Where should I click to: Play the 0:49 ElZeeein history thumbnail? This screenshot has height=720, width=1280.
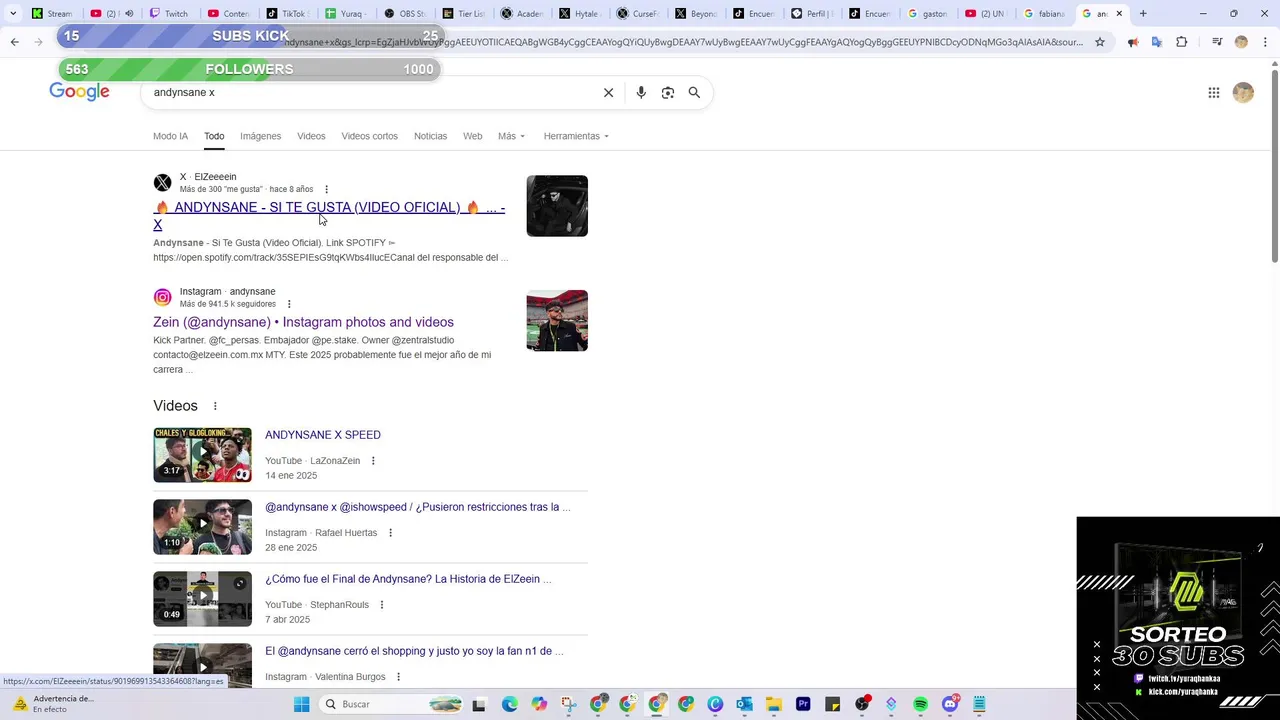(202, 599)
